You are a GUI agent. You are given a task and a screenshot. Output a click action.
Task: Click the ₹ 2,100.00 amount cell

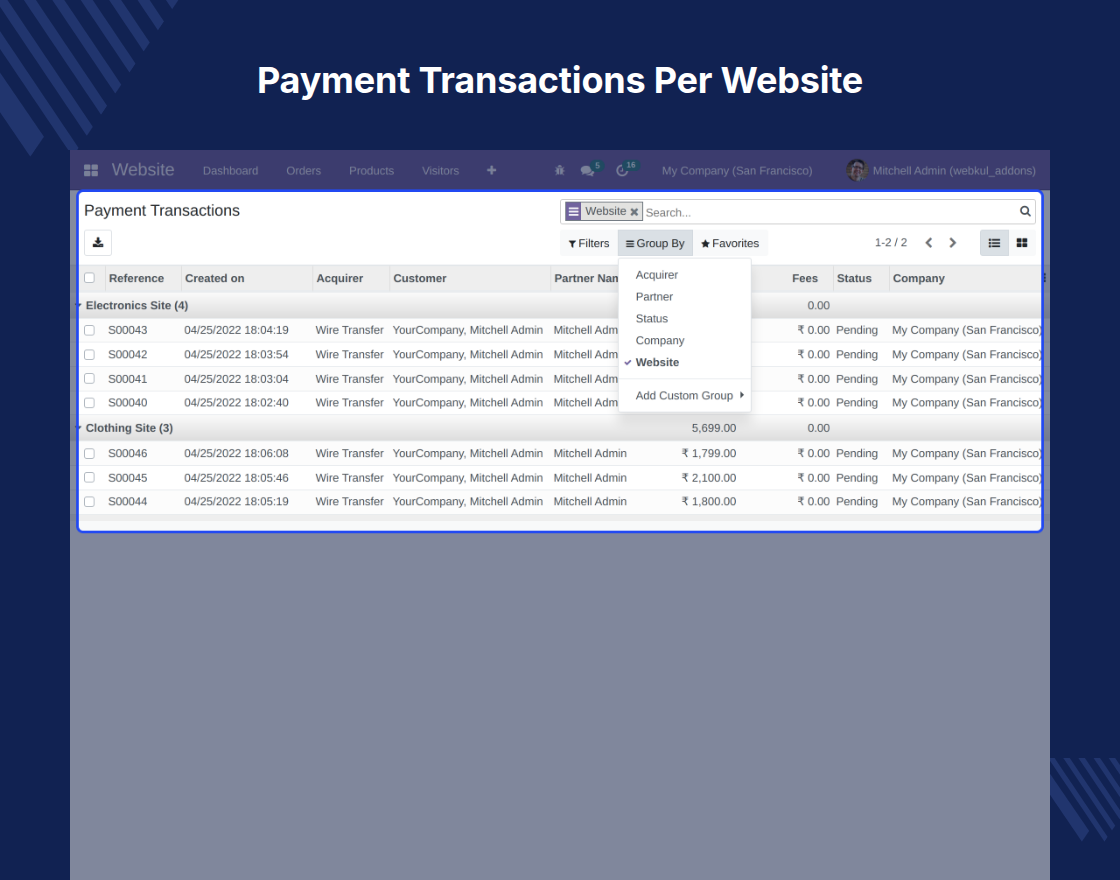[709, 478]
